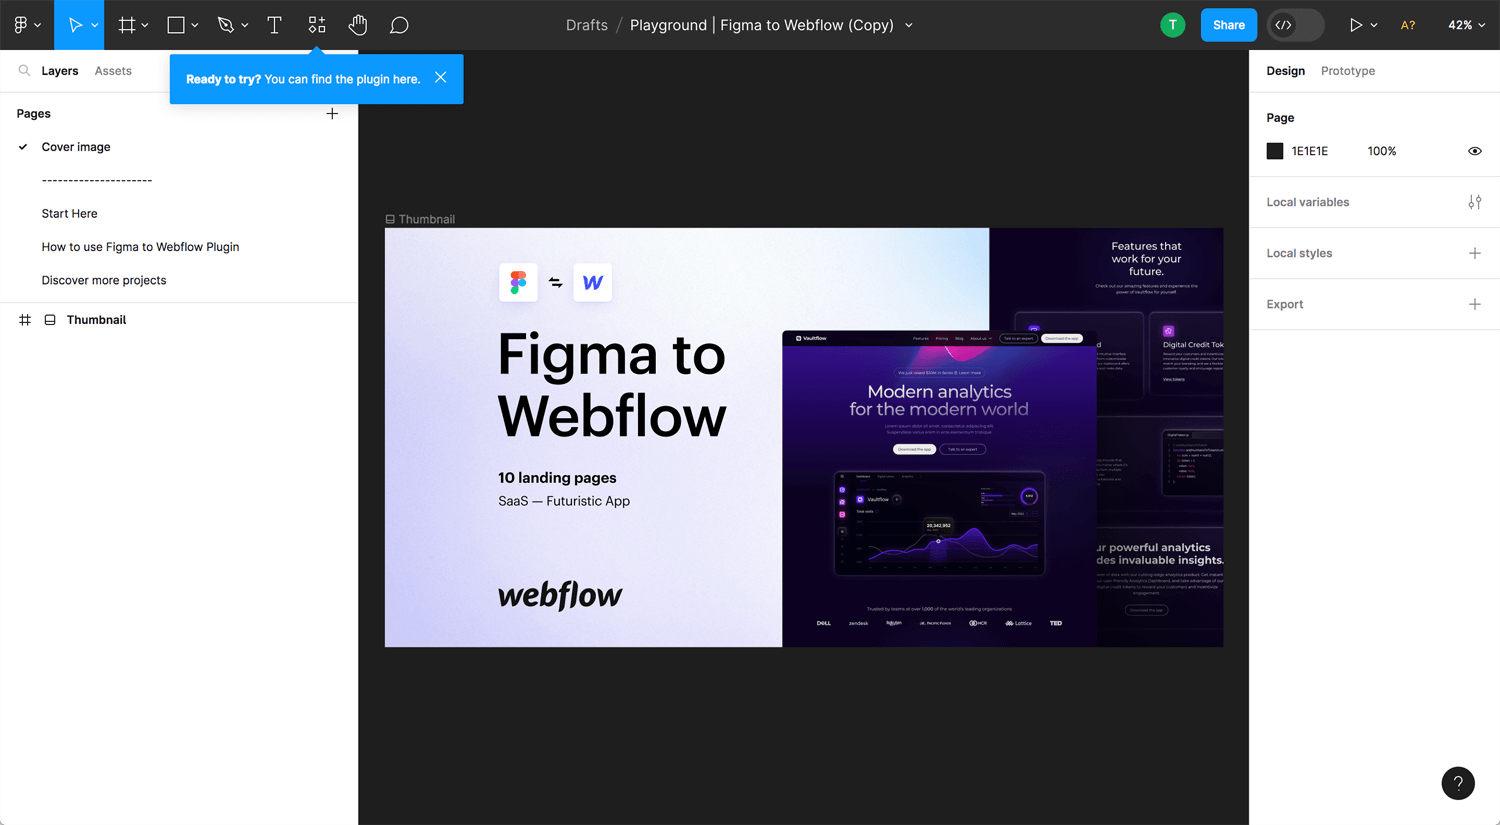The height and width of the screenshot is (825, 1500).
Task: Click Local variables label
Action: click(1307, 202)
